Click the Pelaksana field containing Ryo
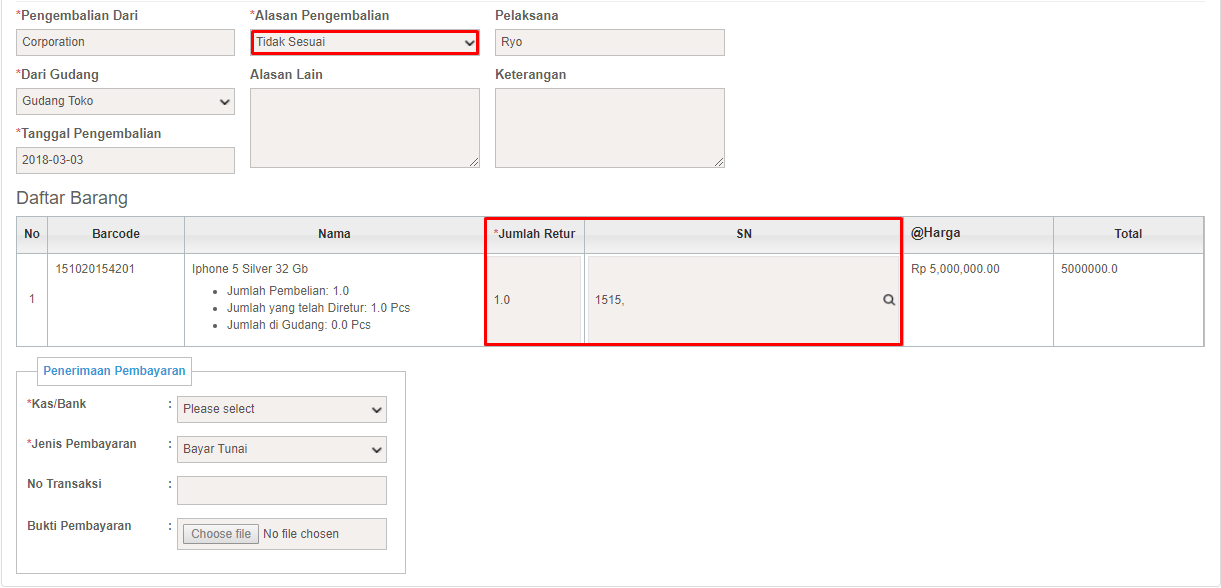 pyautogui.click(x=609, y=42)
